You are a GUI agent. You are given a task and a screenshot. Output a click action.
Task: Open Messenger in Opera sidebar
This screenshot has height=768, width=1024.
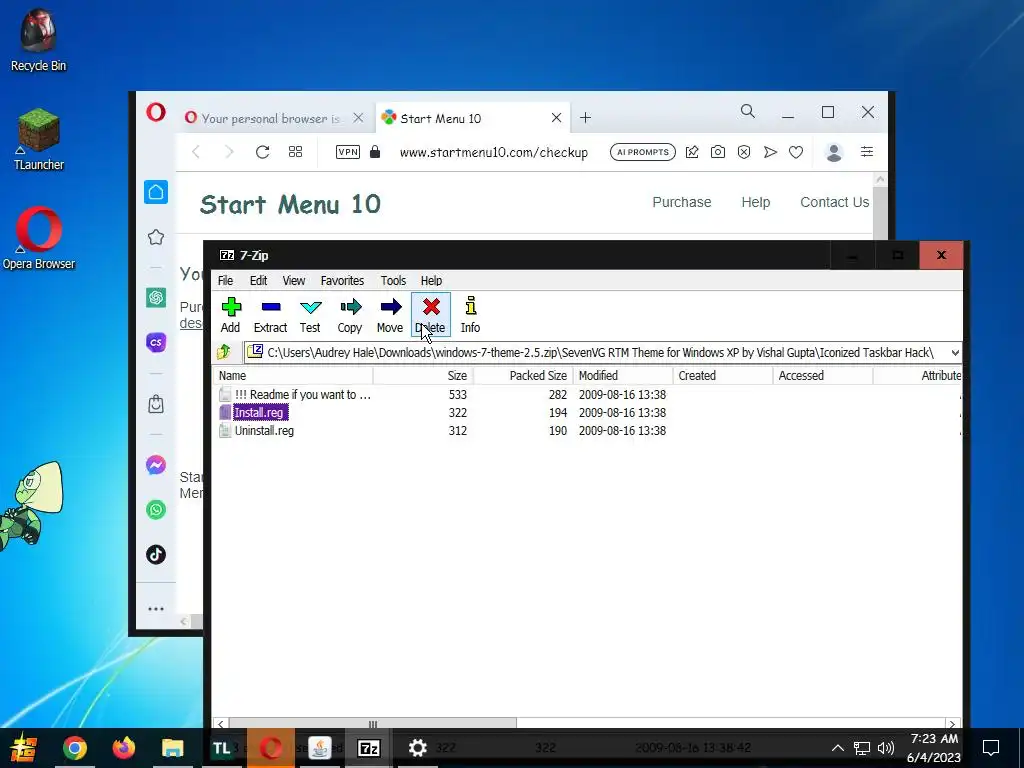156,465
